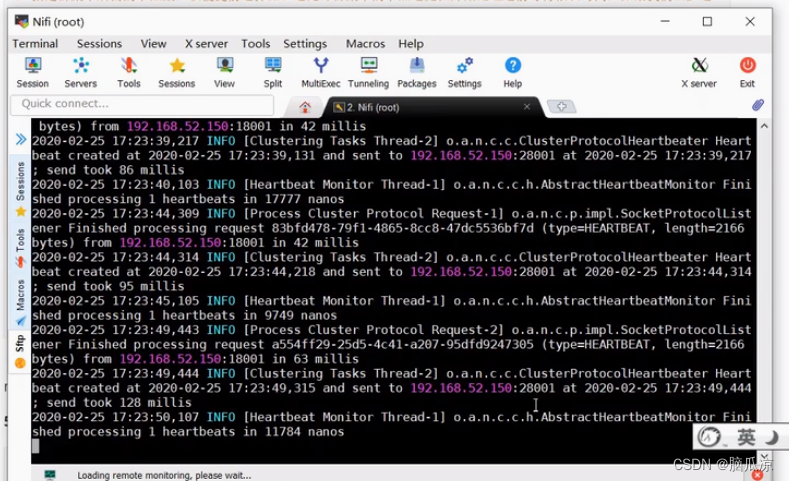Open the View menu
The height and width of the screenshot is (481, 789).
[153, 44]
